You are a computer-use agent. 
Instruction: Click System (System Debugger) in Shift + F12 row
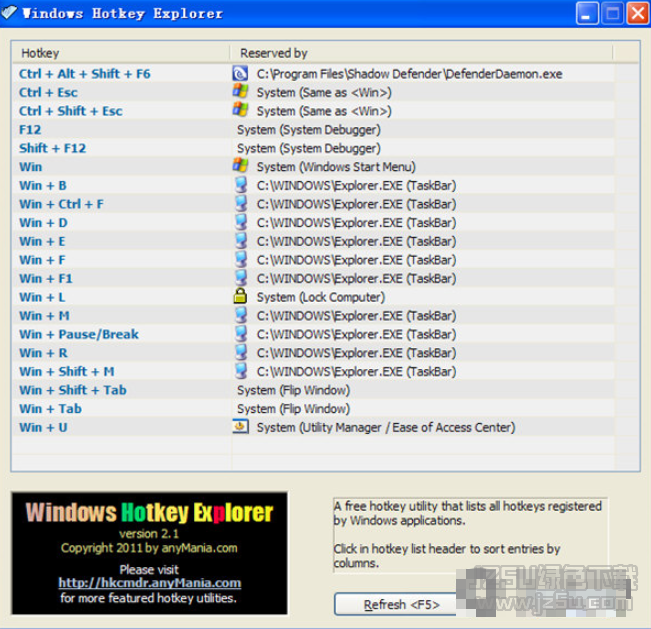click(x=308, y=149)
